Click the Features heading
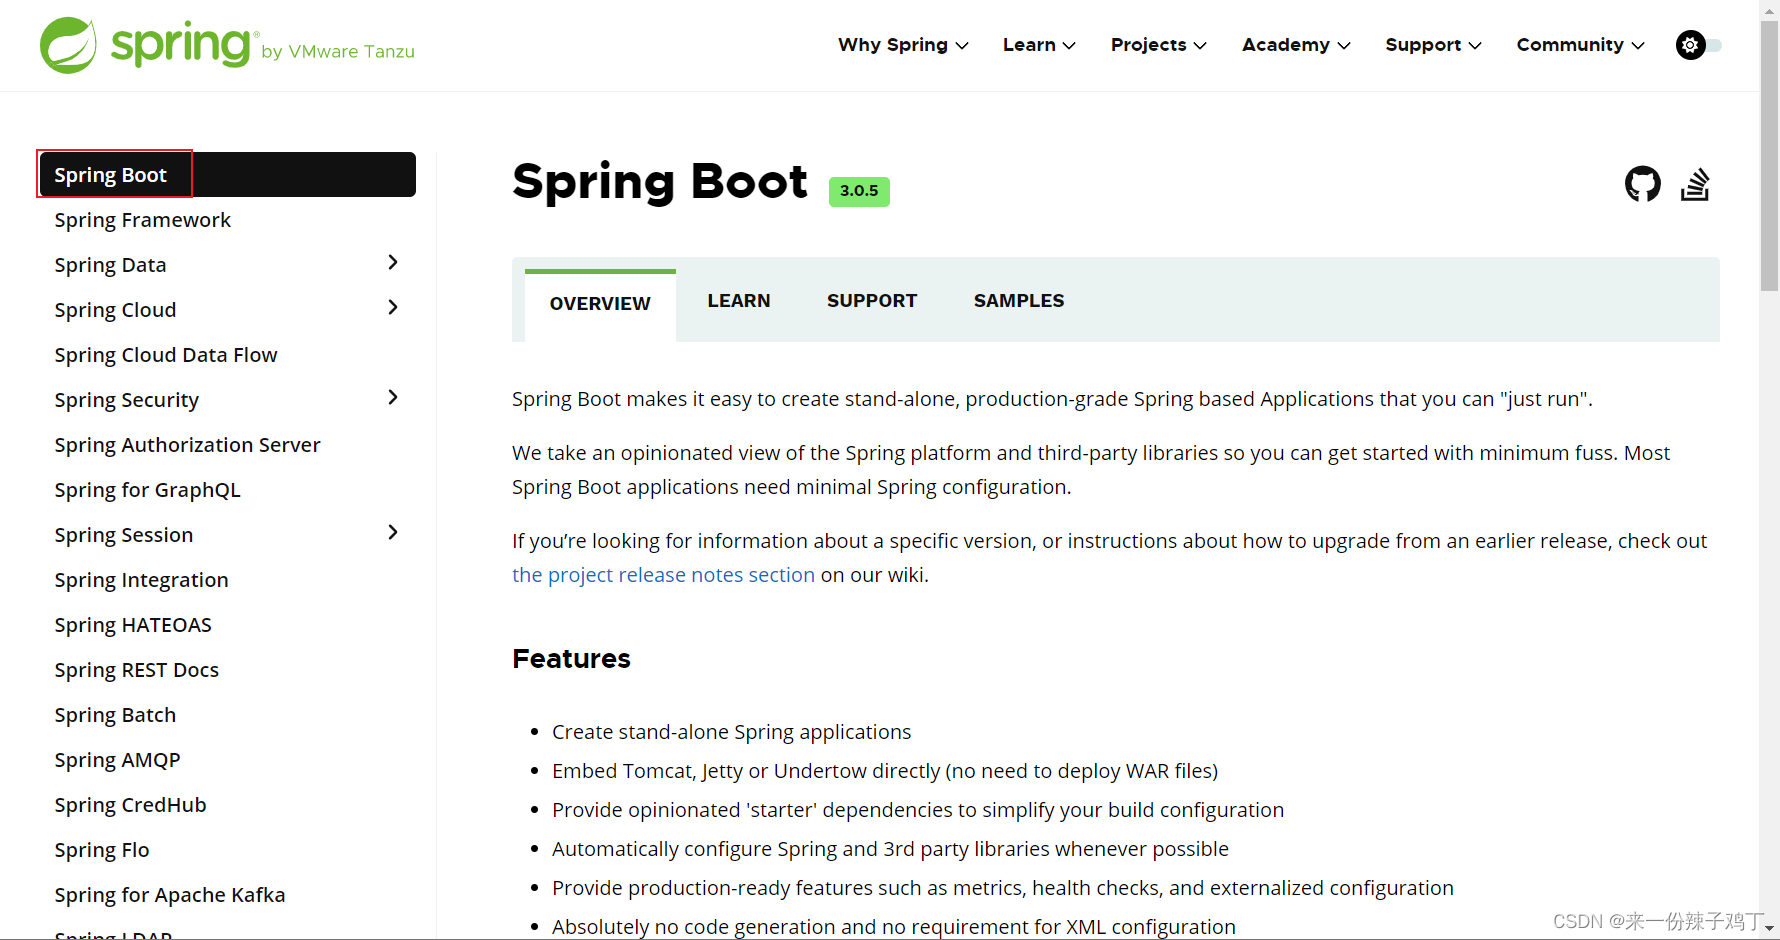 pyautogui.click(x=571, y=659)
